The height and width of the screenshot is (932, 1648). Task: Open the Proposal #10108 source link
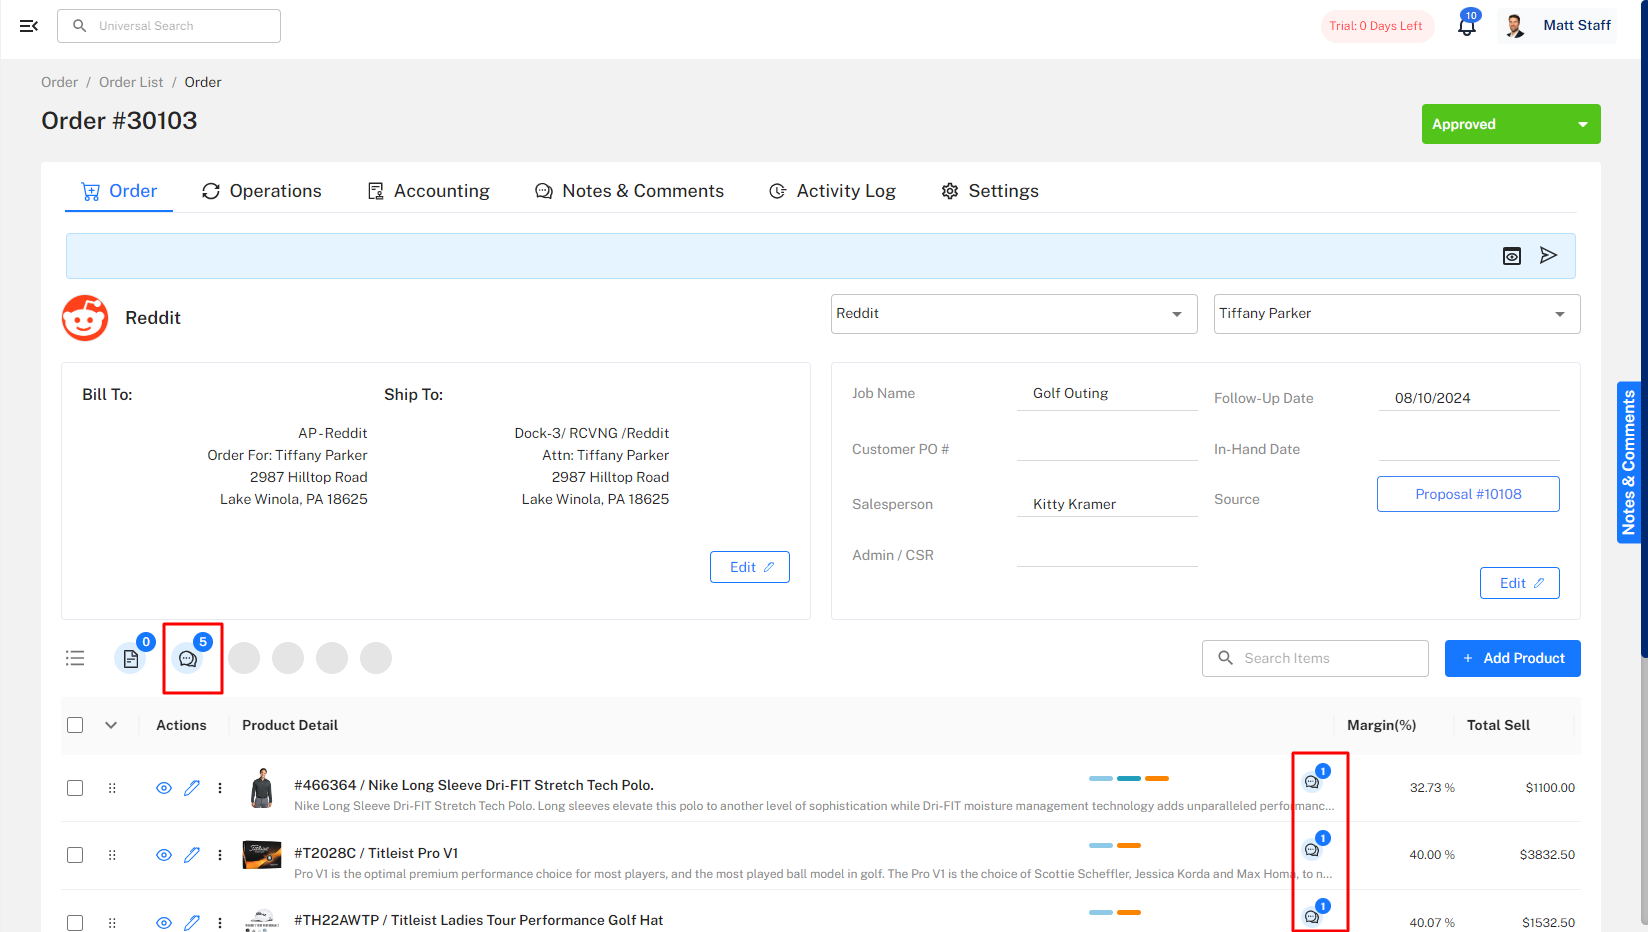click(x=1468, y=494)
